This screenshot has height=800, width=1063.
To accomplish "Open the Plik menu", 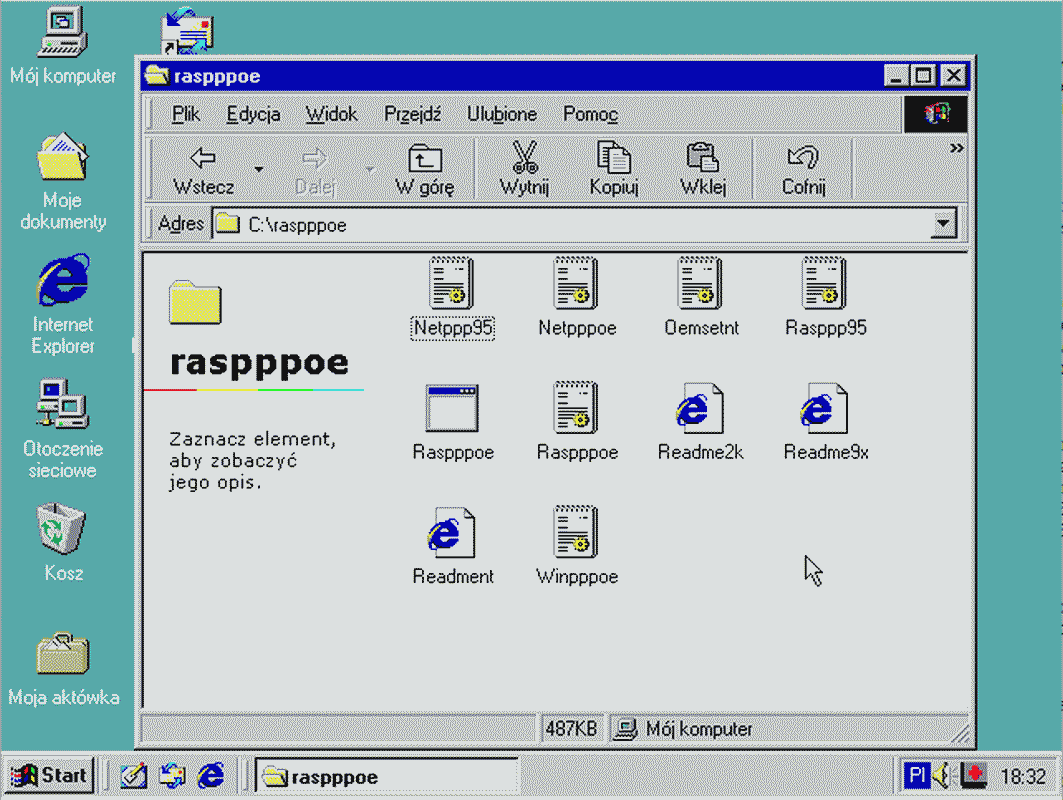I will 185,114.
